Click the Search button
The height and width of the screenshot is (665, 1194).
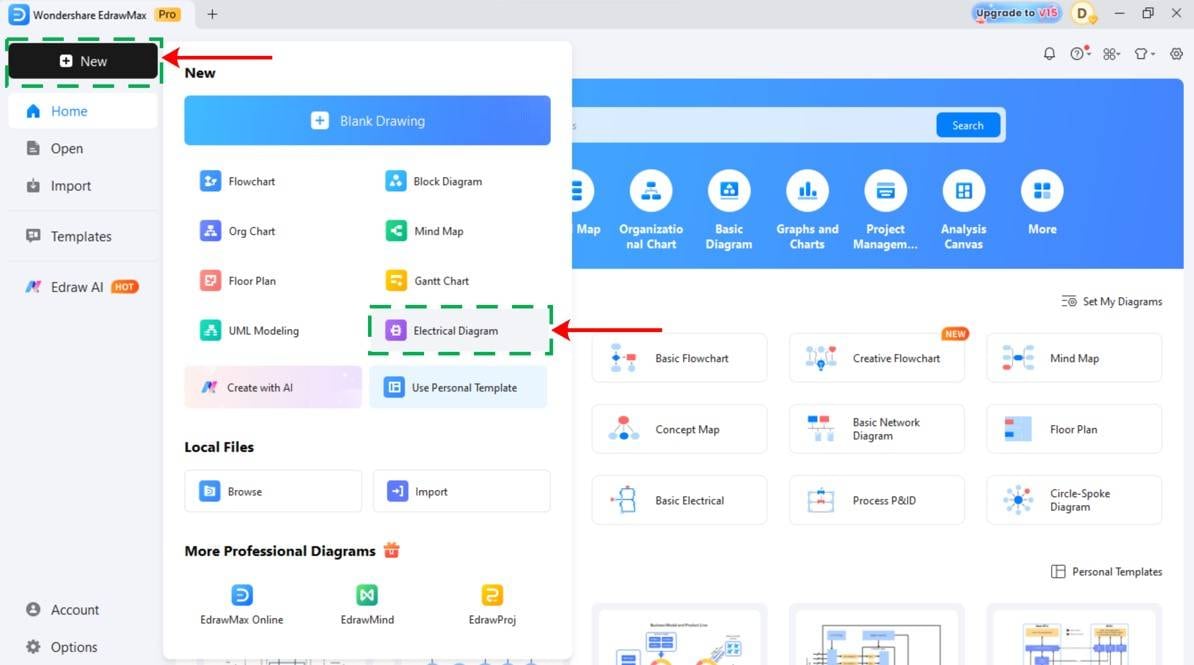pyautogui.click(x=966, y=124)
